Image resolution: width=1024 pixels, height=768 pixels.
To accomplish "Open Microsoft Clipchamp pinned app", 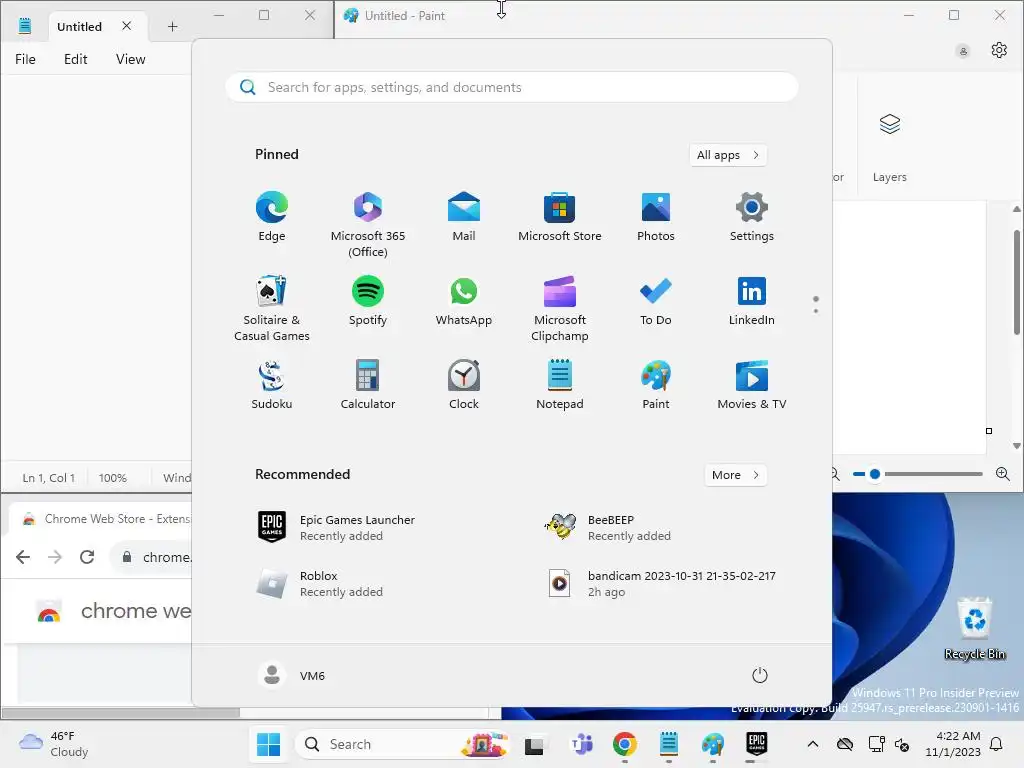I will [560, 308].
